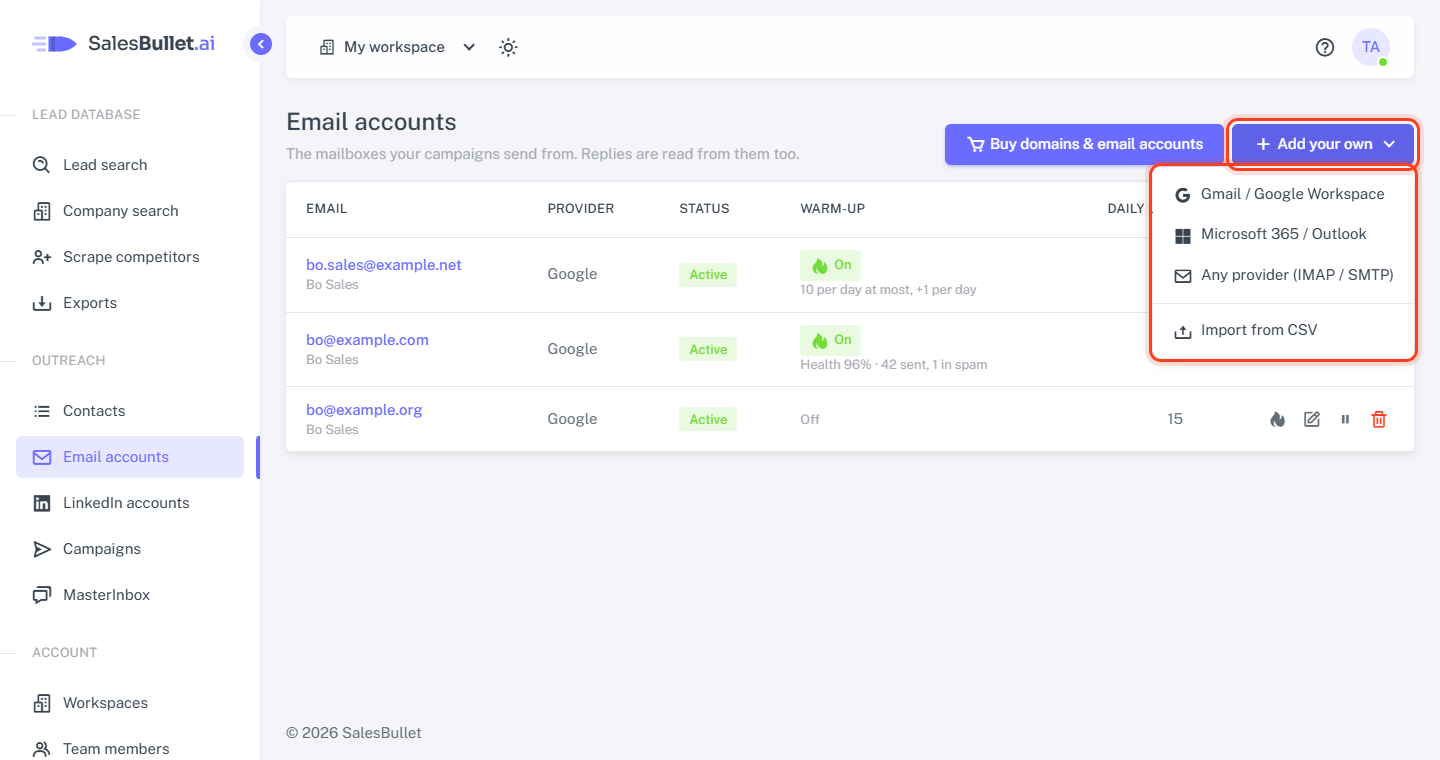This screenshot has height=760, width=1440.
Task: Expand the My workspace dropdown
Action: 397,47
